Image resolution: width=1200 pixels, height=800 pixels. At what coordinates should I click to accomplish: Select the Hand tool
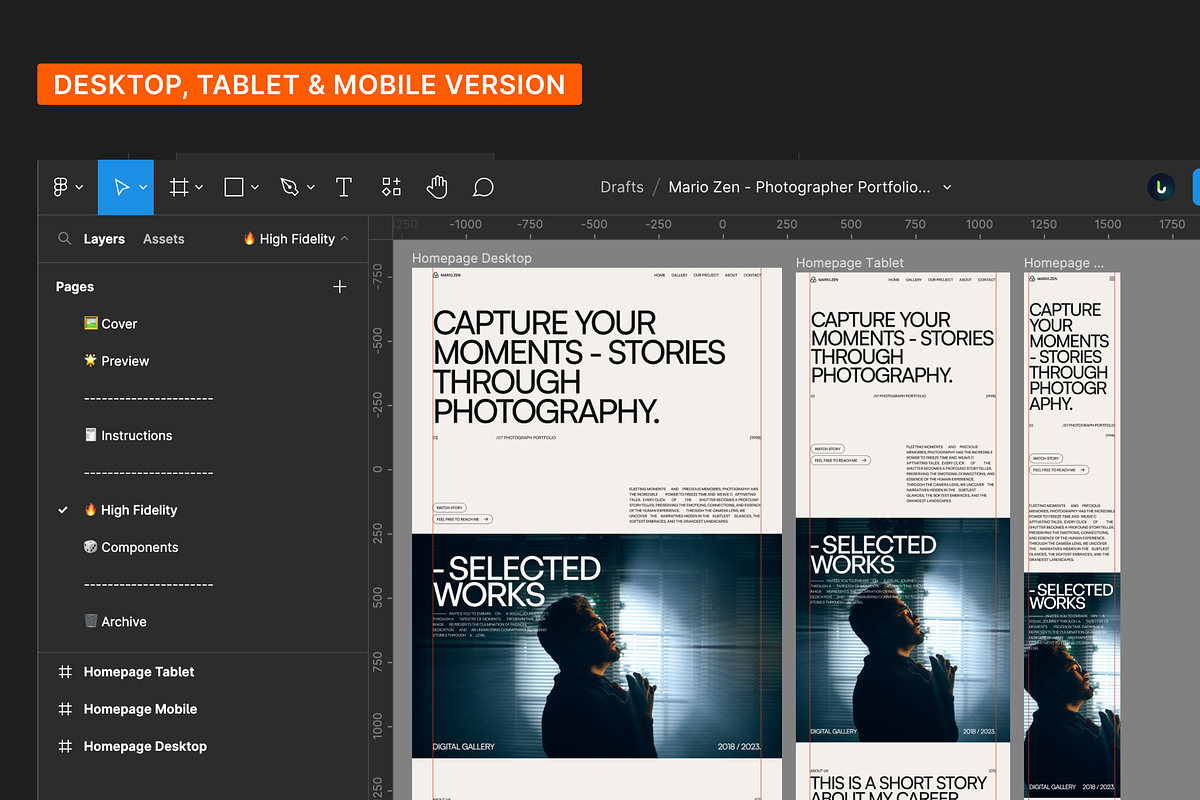(x=437, y=187)
